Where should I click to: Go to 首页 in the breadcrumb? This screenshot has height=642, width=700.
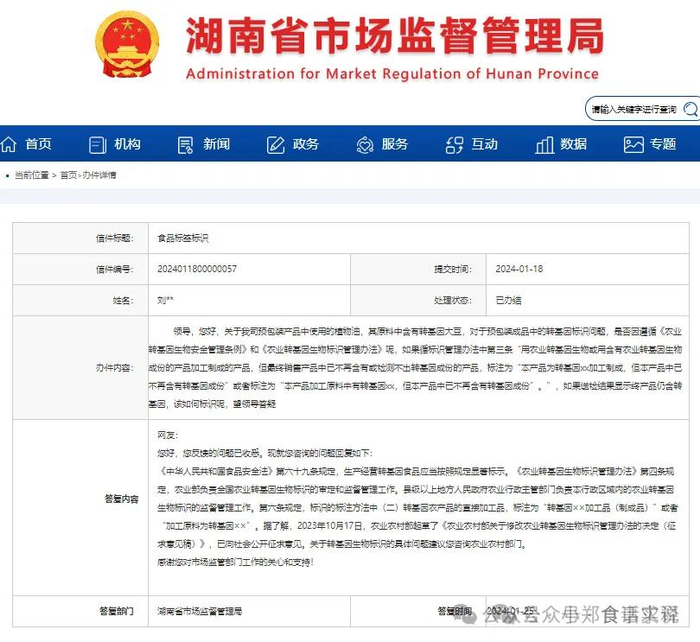point(68,175)
